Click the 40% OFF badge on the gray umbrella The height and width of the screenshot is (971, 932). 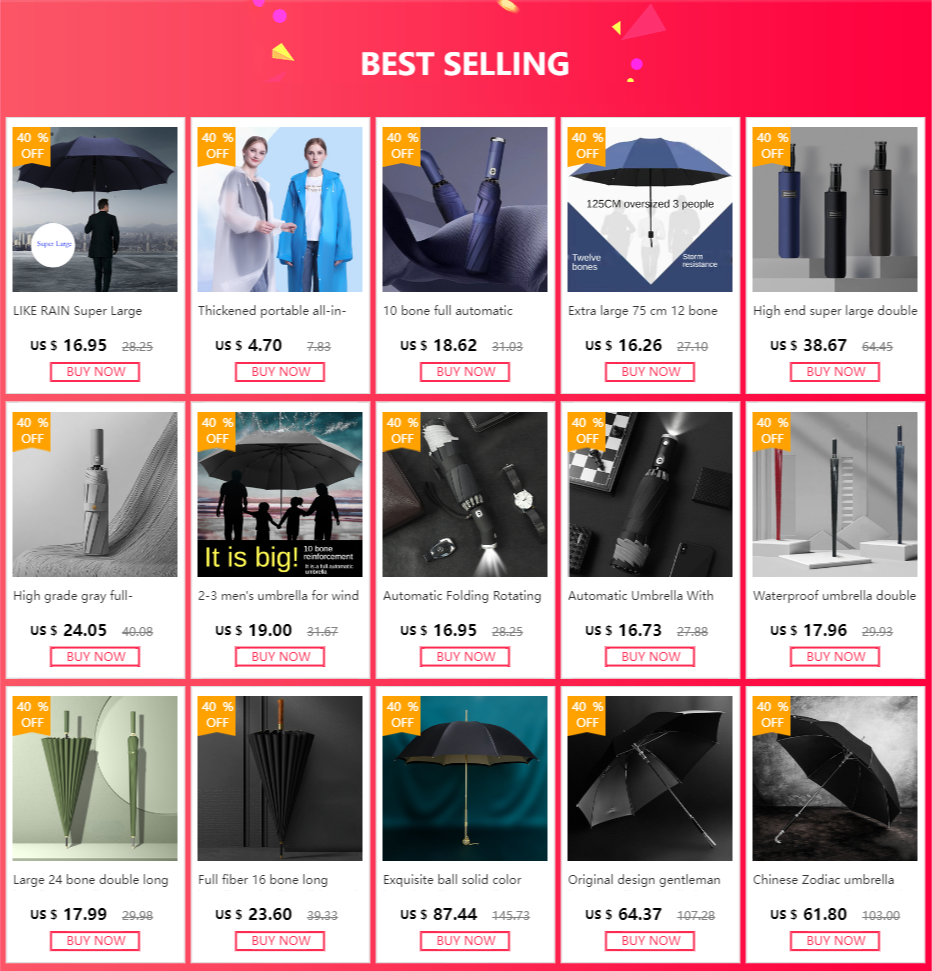point(32,431)
